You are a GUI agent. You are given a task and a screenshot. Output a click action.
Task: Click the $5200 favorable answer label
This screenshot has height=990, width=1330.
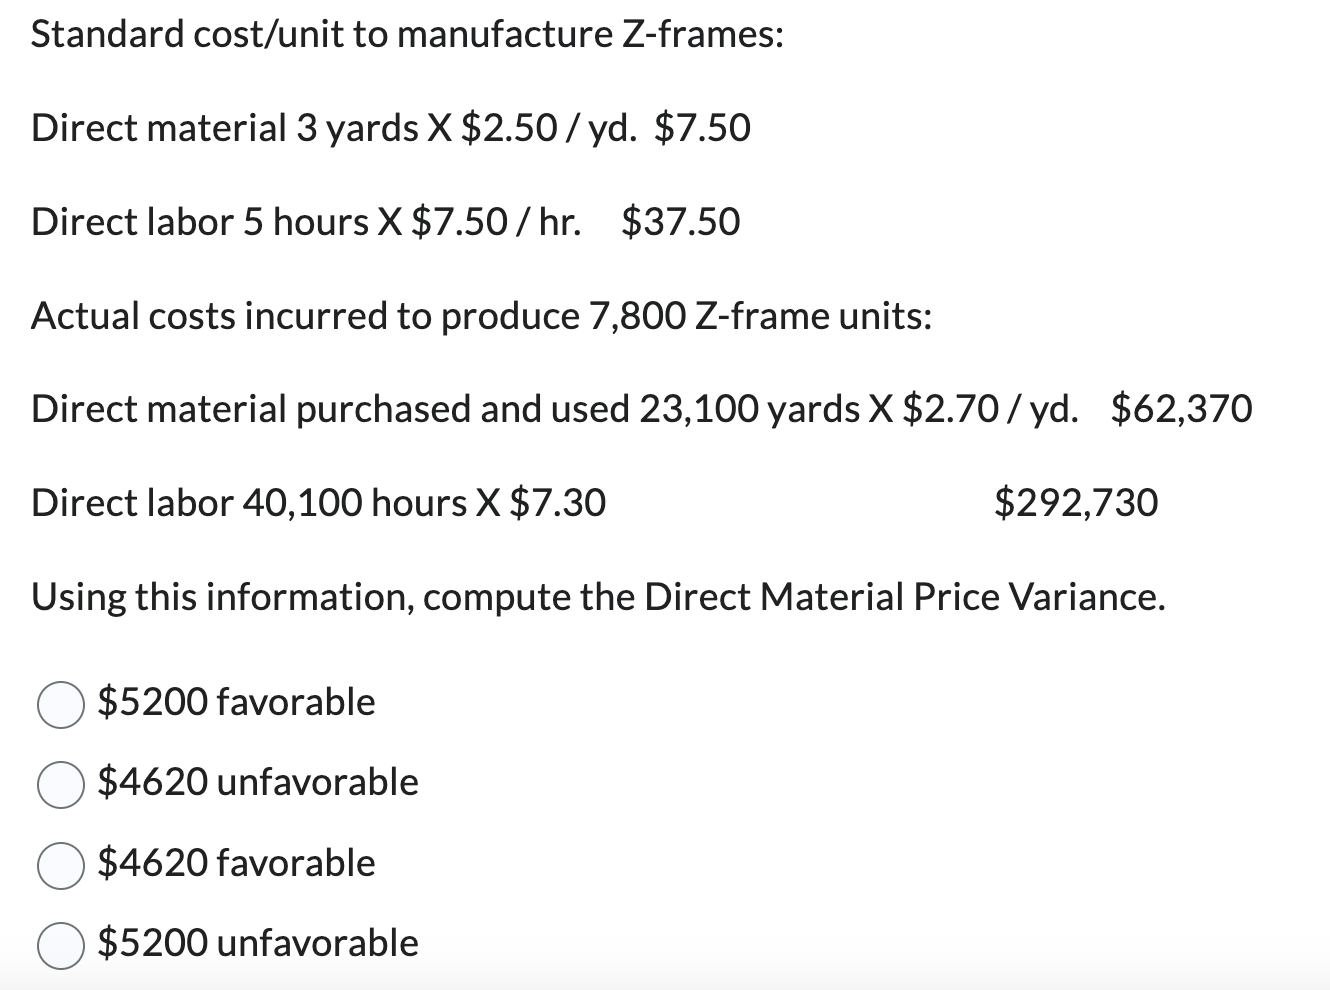click(x=234, y=703)
